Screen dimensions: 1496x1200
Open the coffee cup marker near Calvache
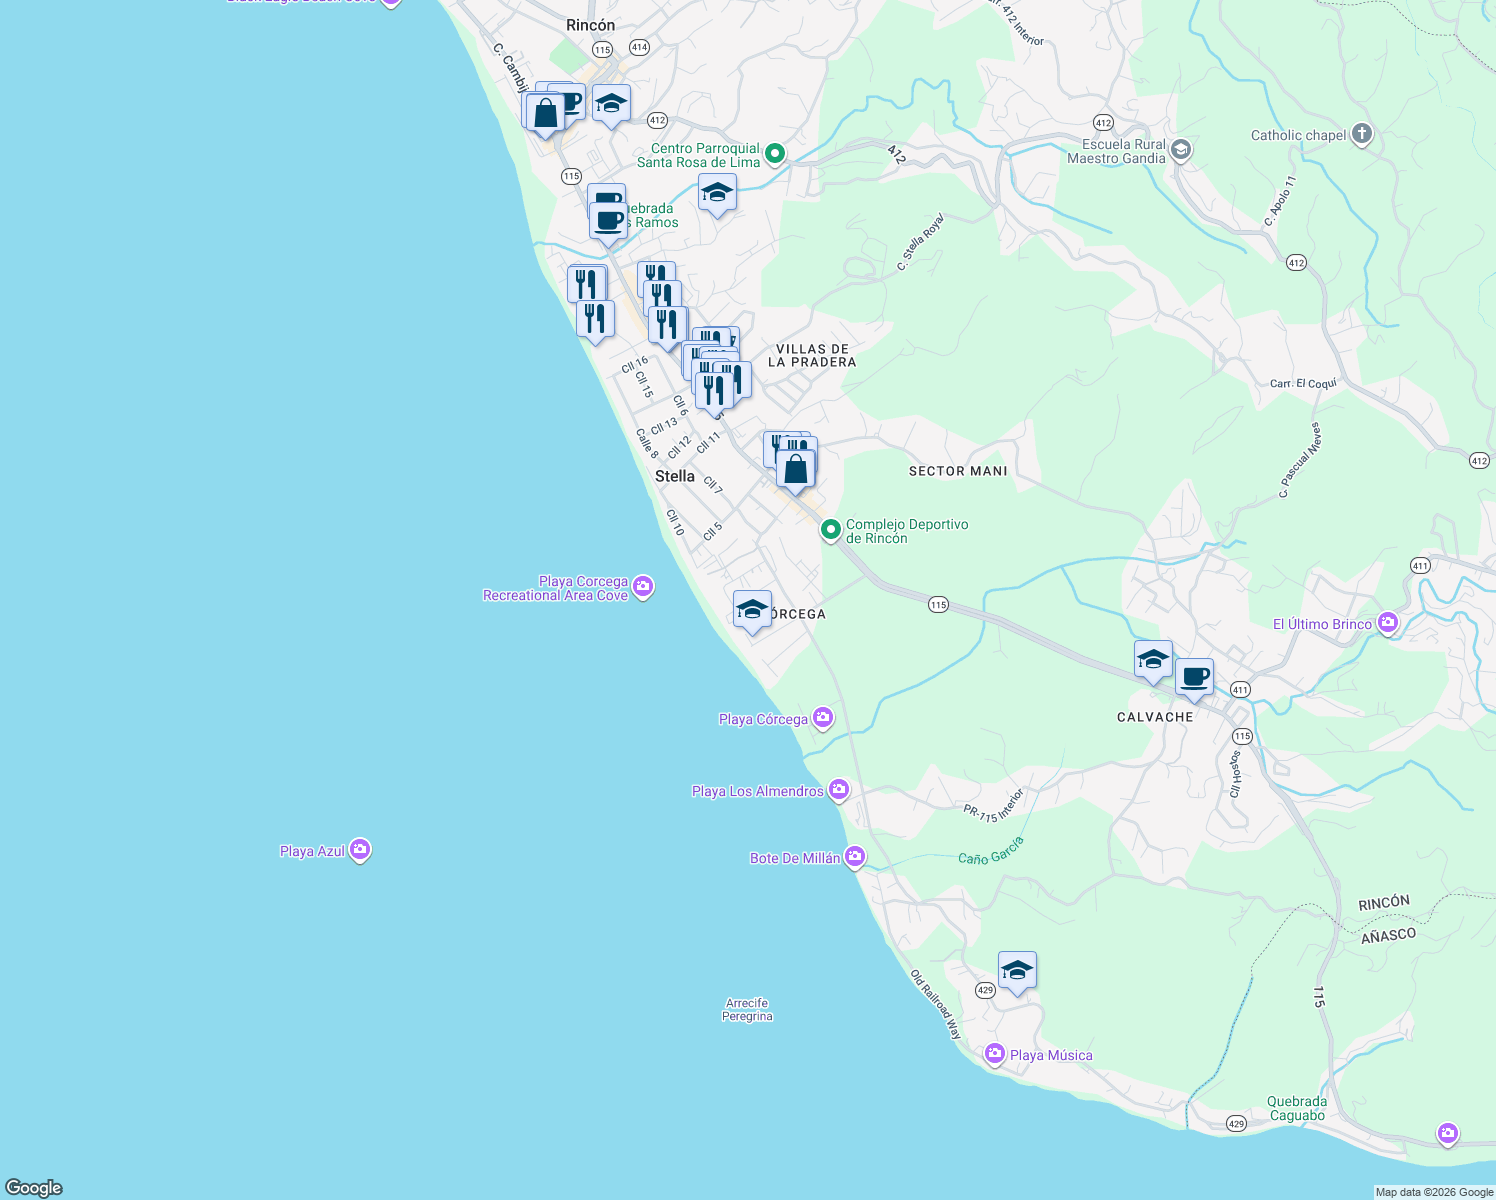pyautogui.click(x=1194, y=676)
